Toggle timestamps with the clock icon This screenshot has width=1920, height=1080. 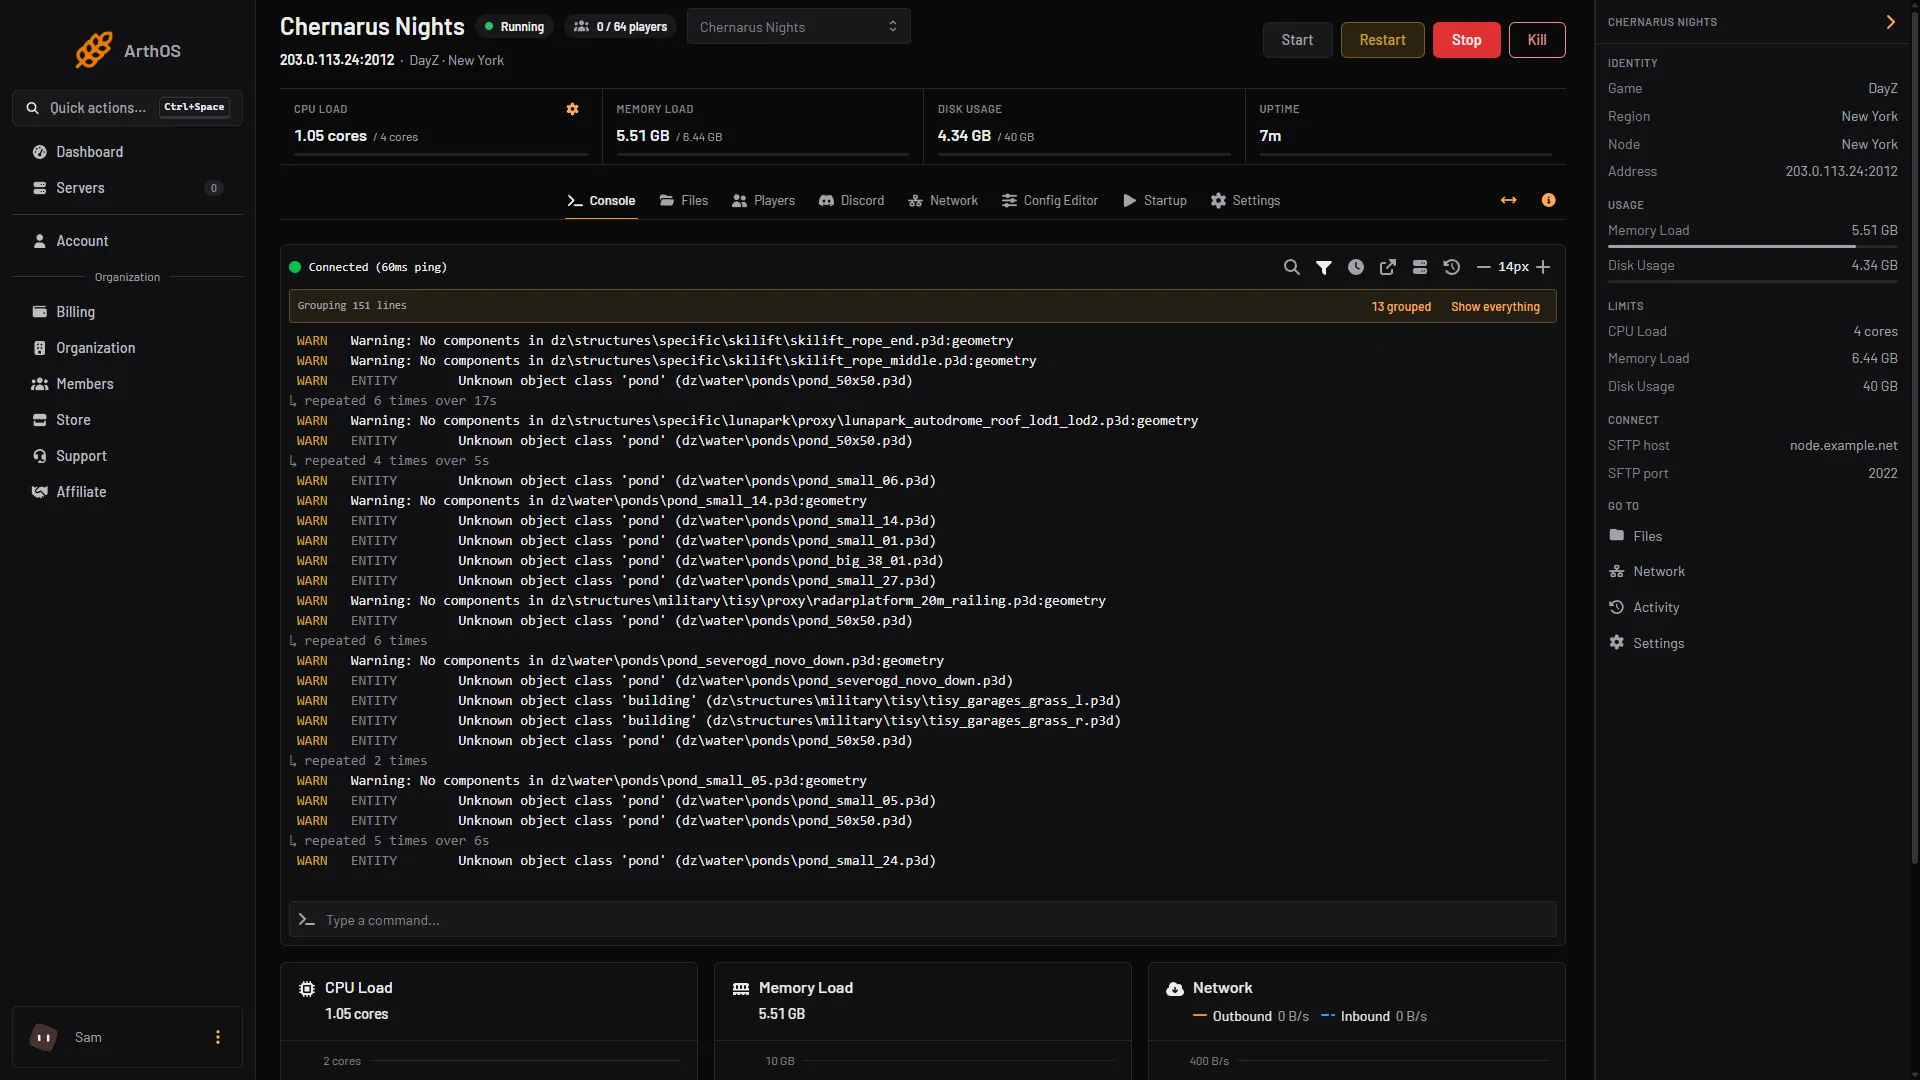[1356, 267]
